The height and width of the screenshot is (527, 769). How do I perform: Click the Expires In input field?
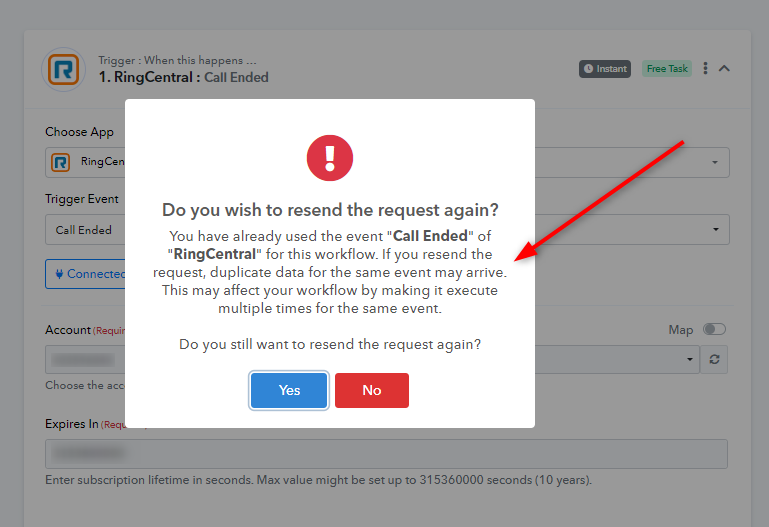(x=386, y=454)
